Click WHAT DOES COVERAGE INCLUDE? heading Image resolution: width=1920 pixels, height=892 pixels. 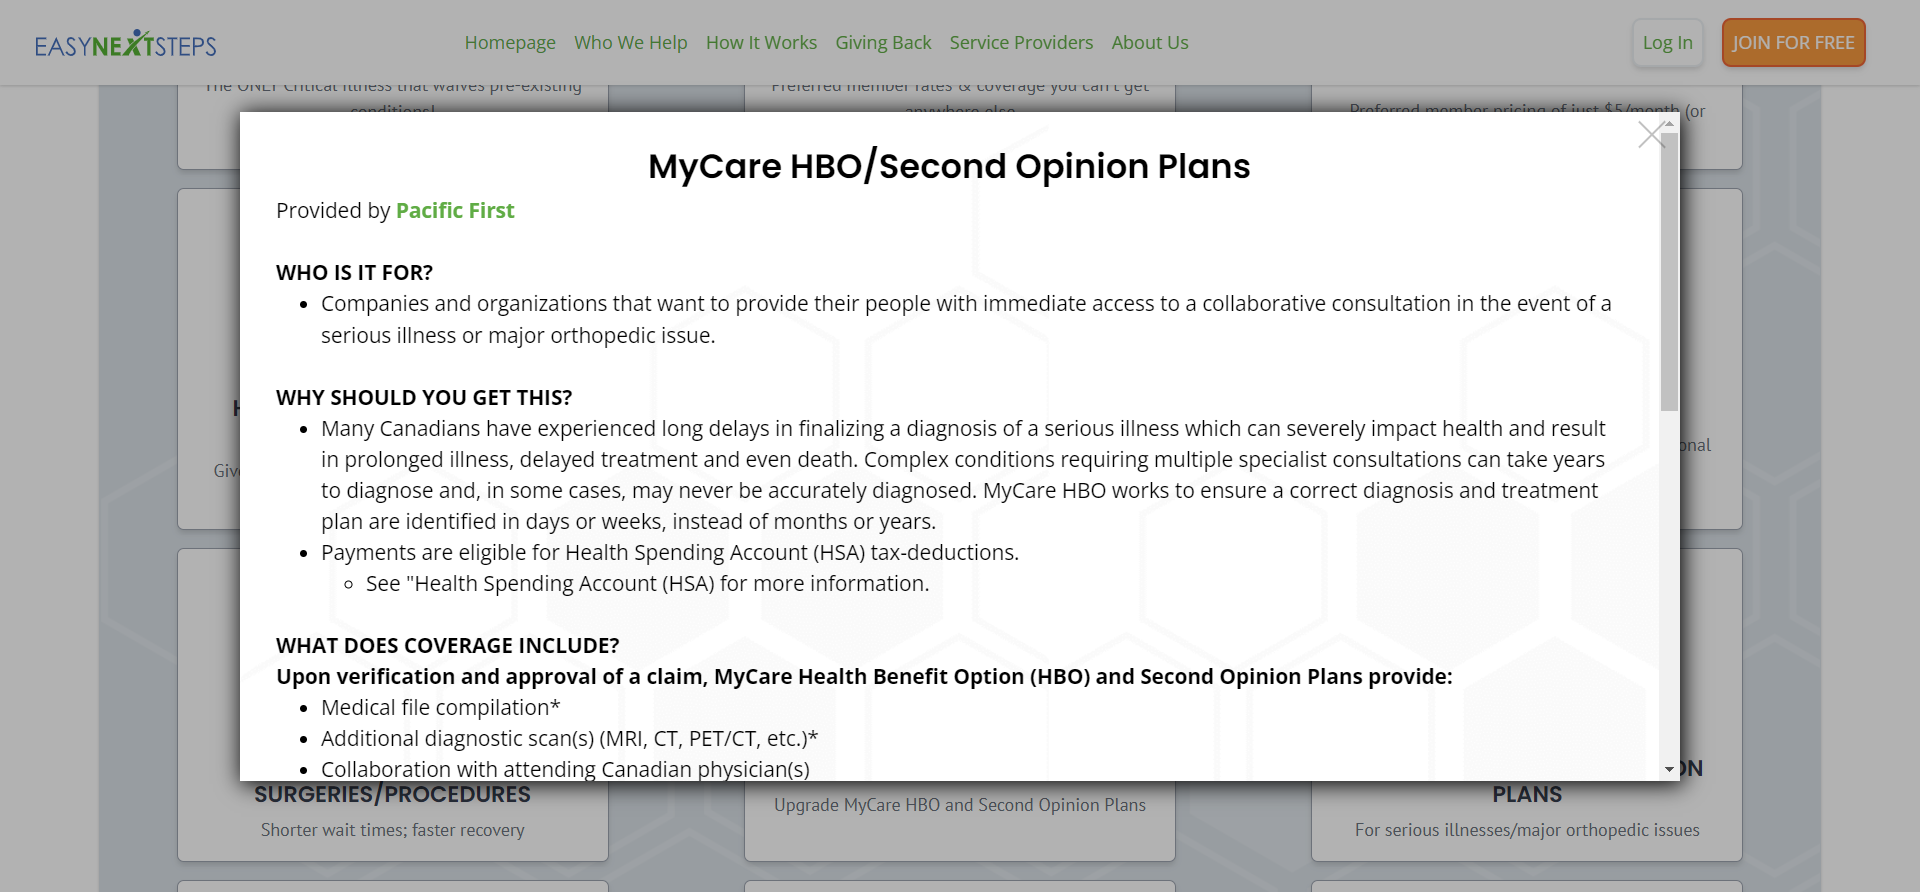(x=448, y=646)
